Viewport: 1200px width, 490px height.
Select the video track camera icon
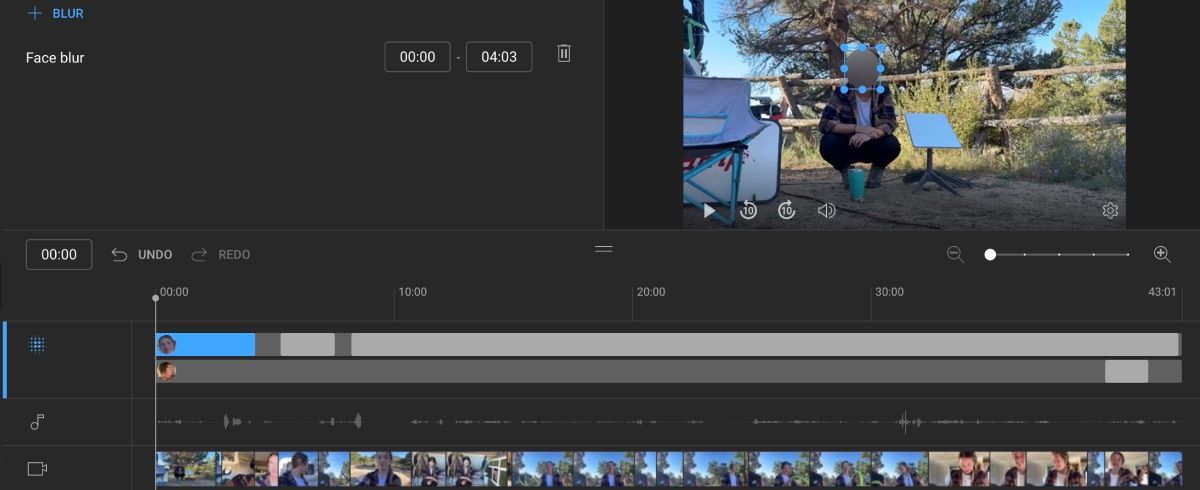(x=37, y=468)
